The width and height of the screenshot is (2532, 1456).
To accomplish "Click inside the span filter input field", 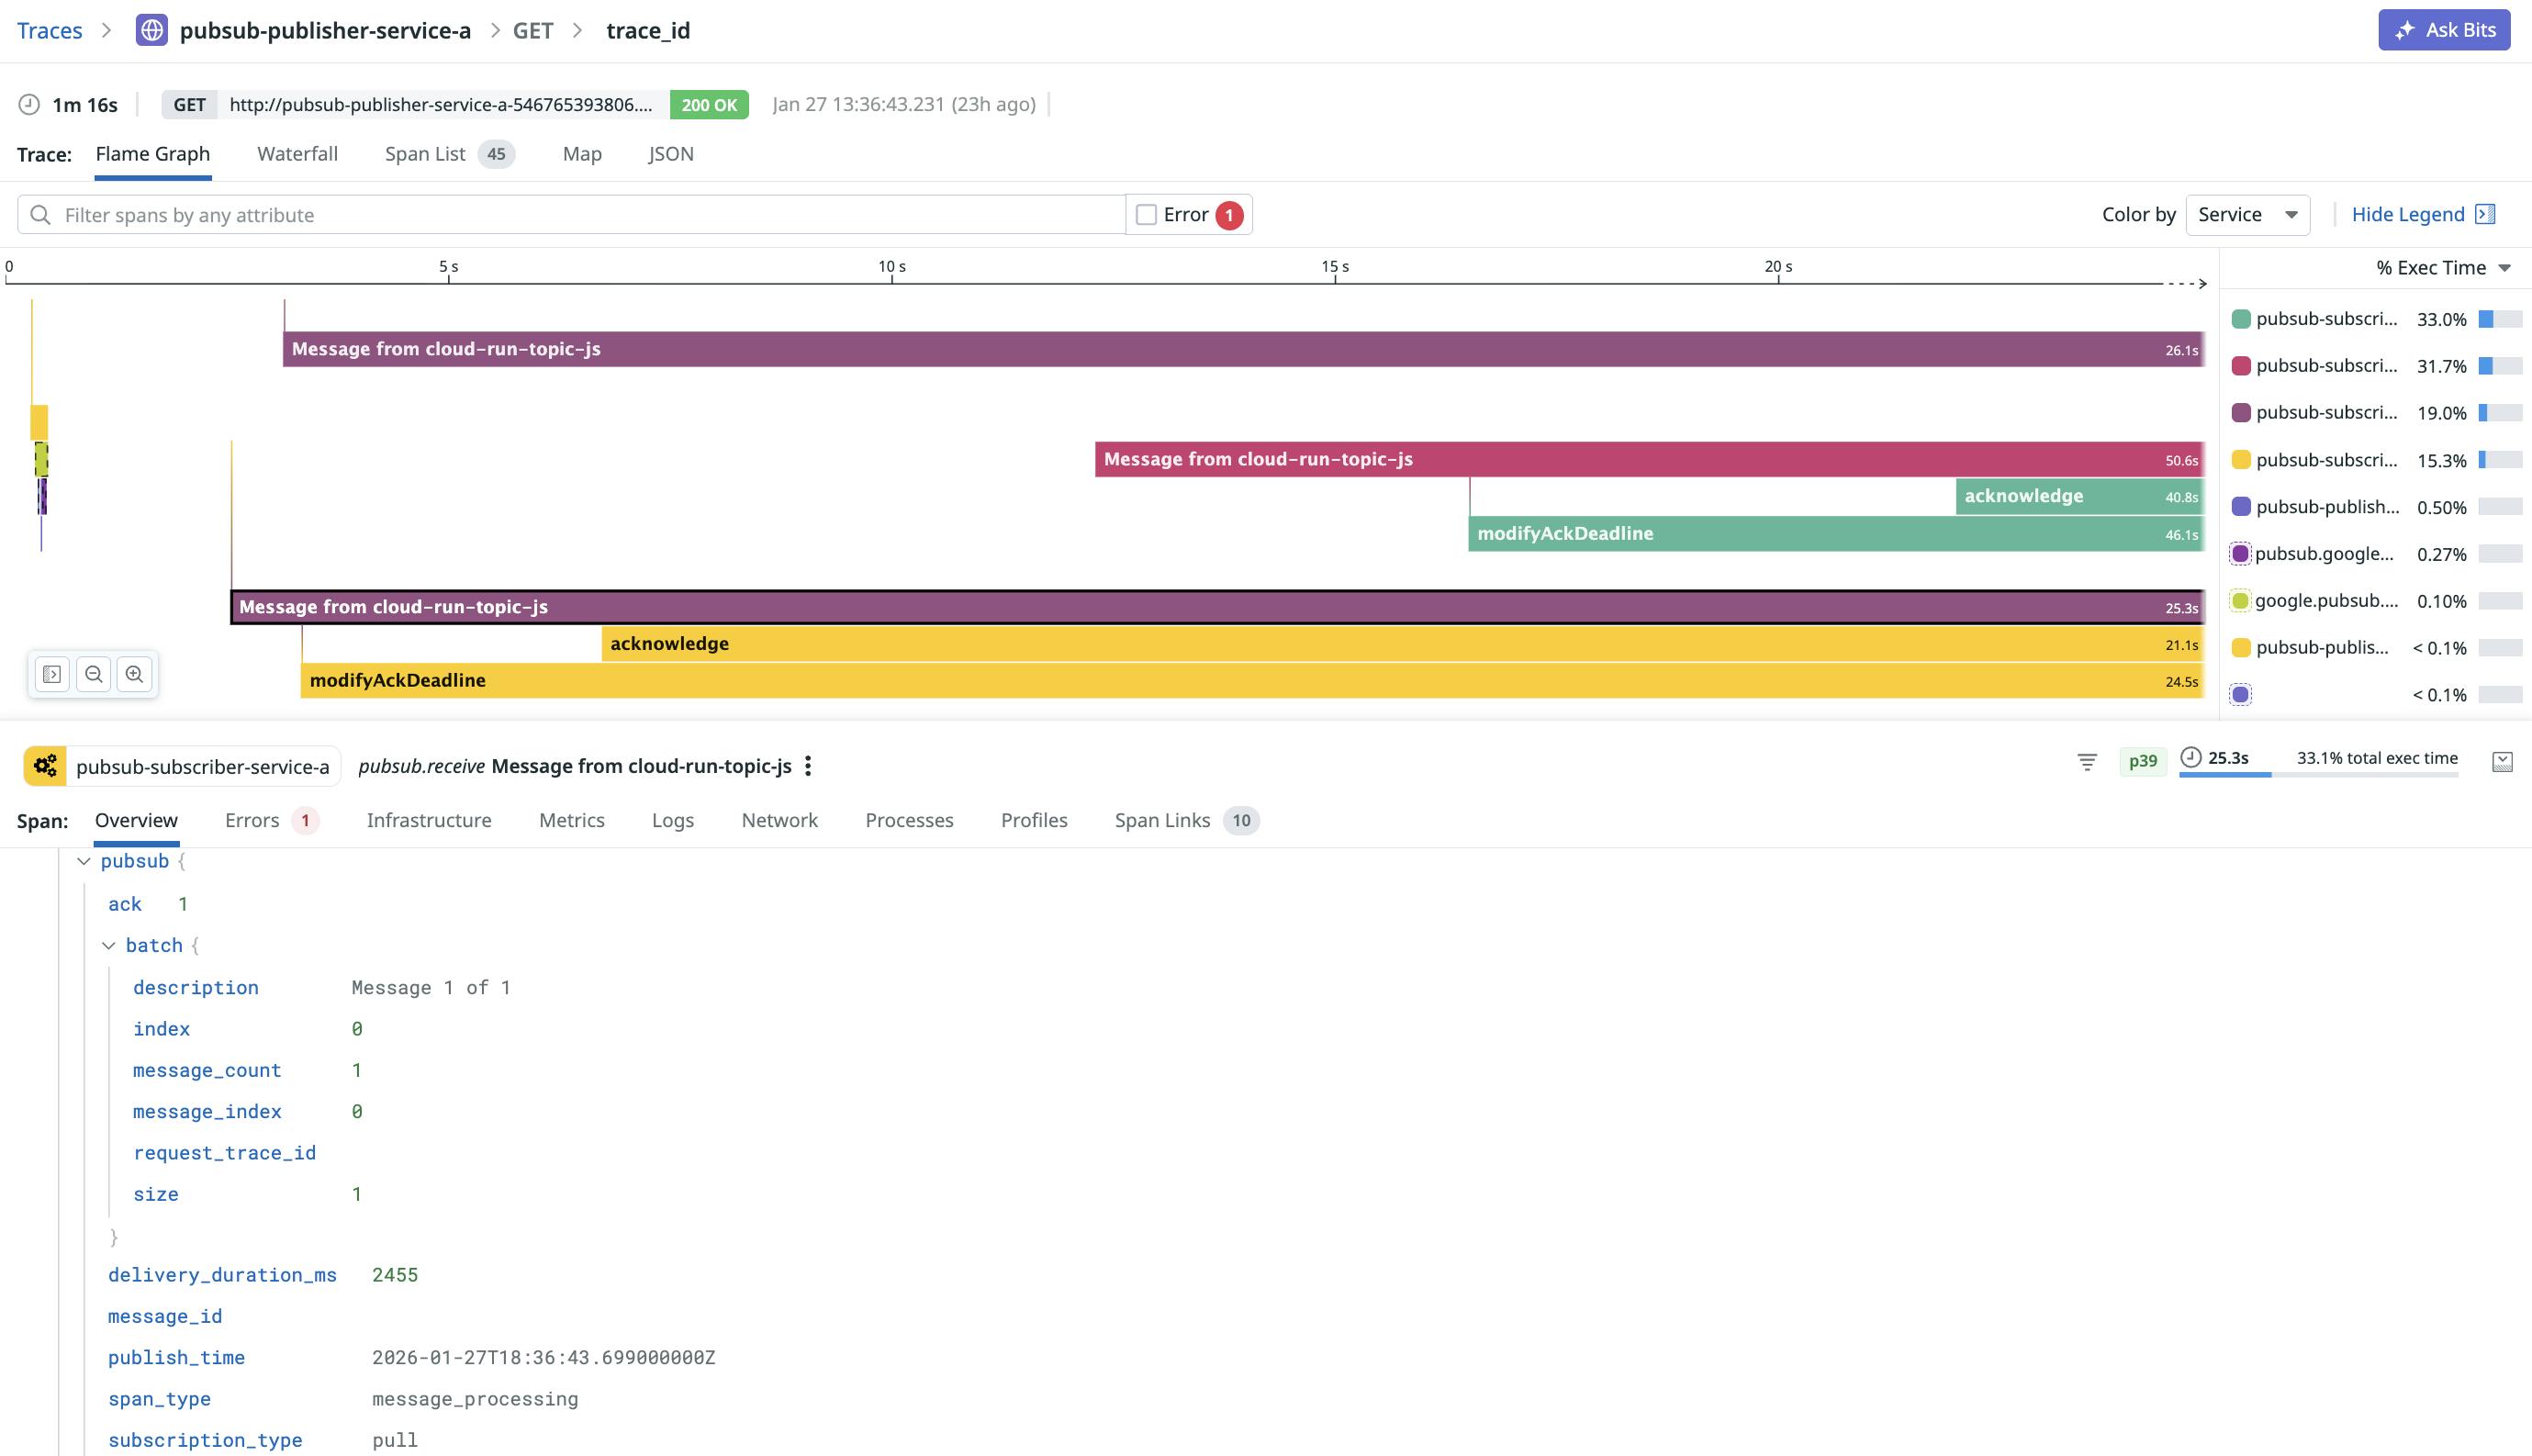I will point(400,214).
